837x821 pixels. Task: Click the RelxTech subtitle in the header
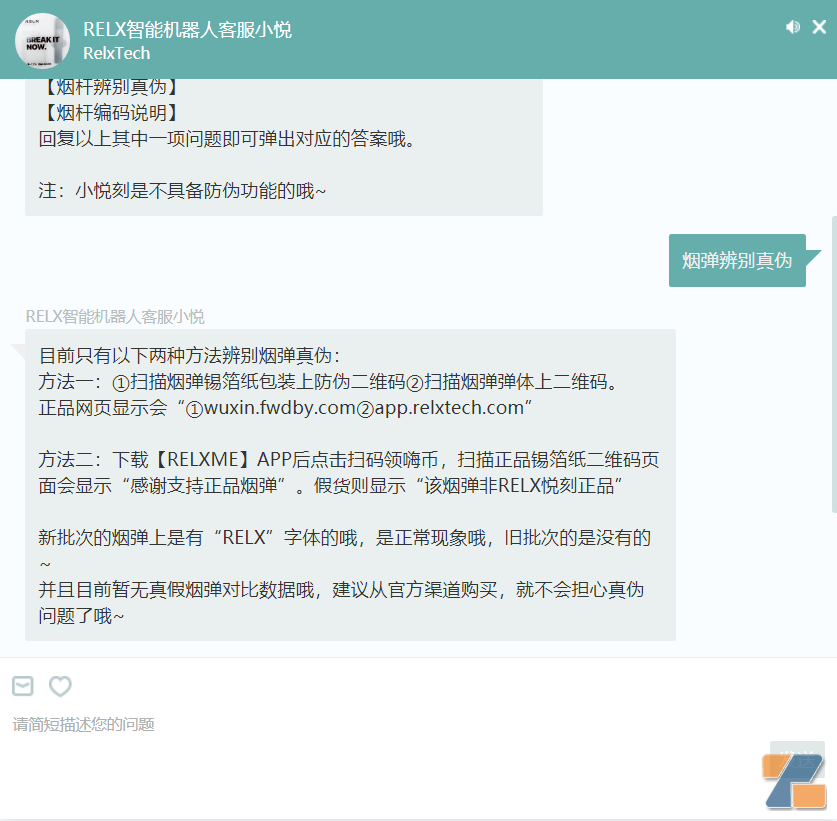coord(116,54)
